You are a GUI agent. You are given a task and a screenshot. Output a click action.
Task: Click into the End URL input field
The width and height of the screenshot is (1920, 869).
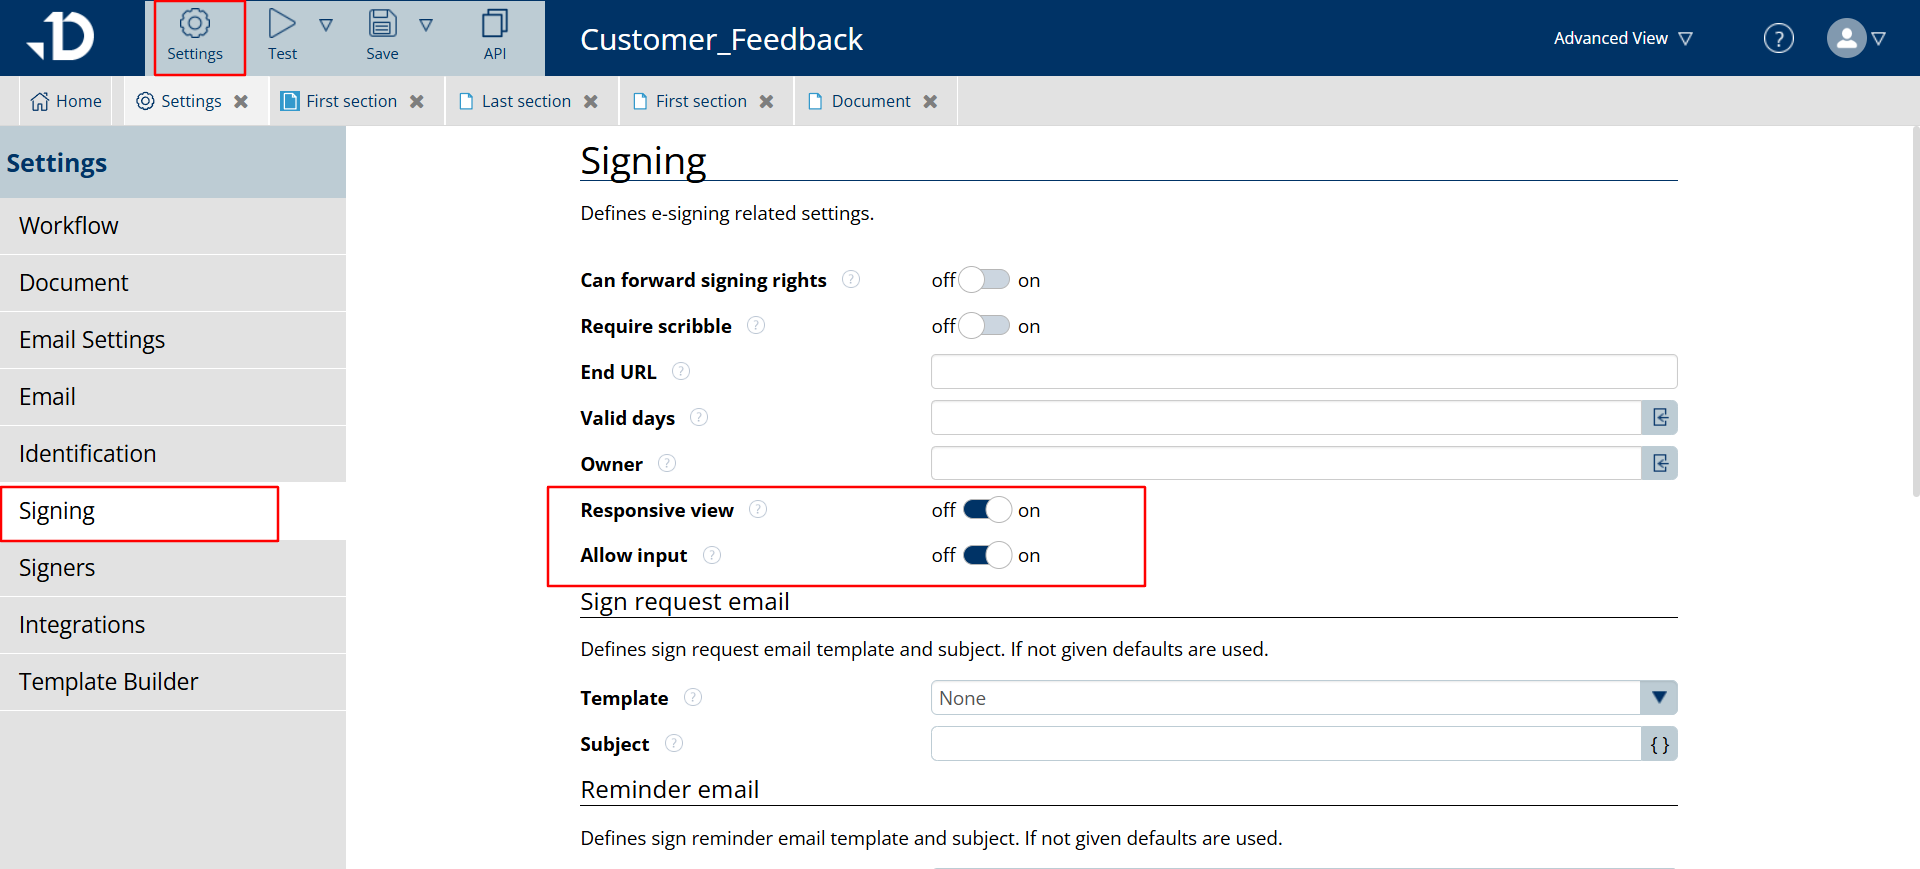pos(1303,372)
